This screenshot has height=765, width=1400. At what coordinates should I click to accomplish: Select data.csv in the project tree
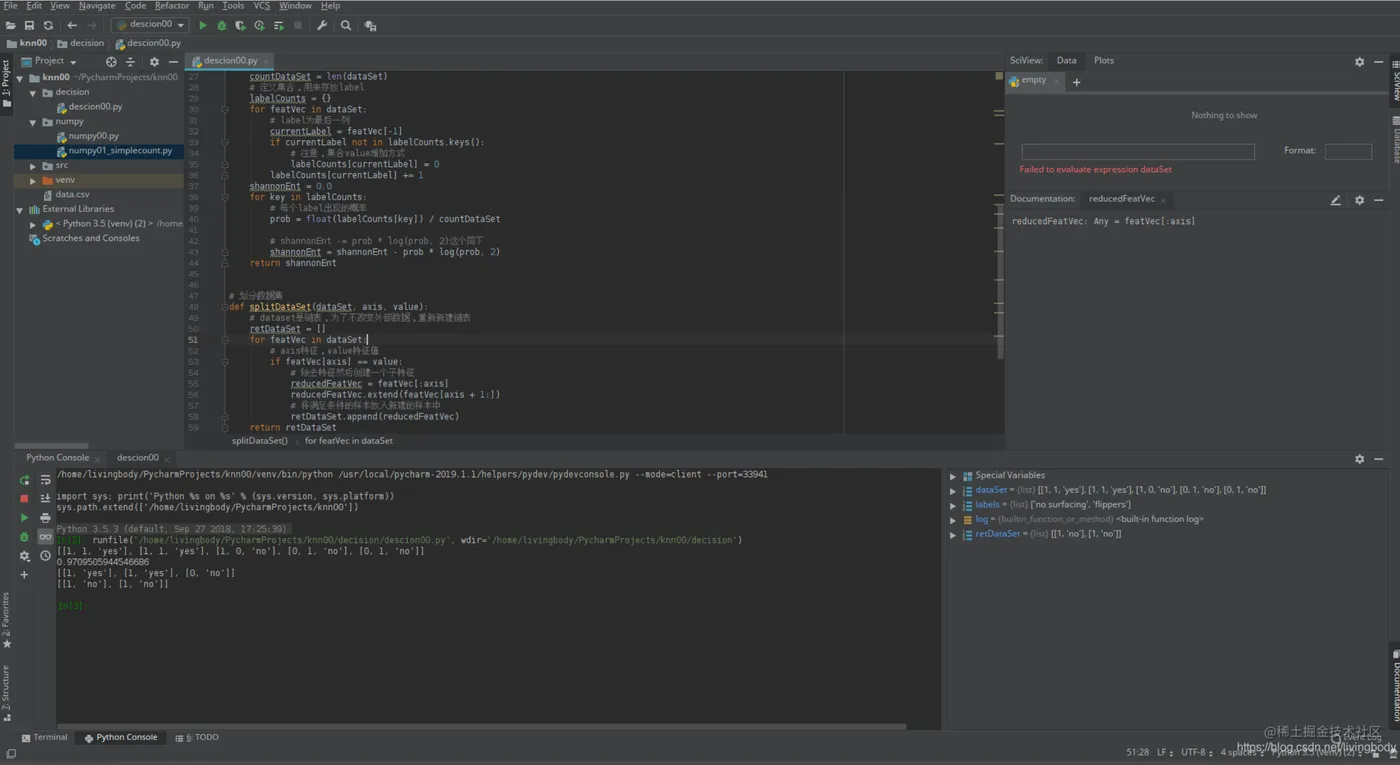[72, 195]
